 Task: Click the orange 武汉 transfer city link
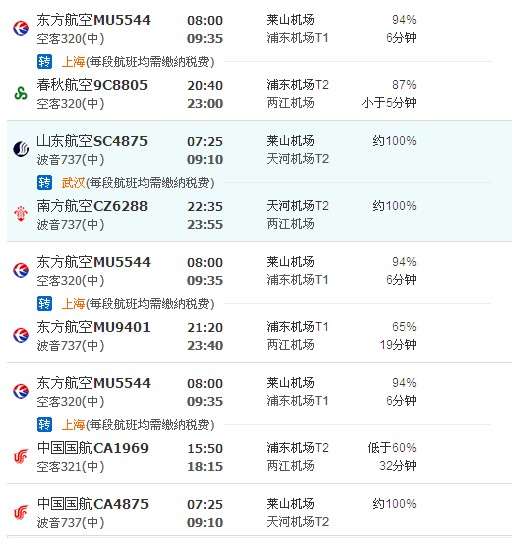(x=73, y=183)
